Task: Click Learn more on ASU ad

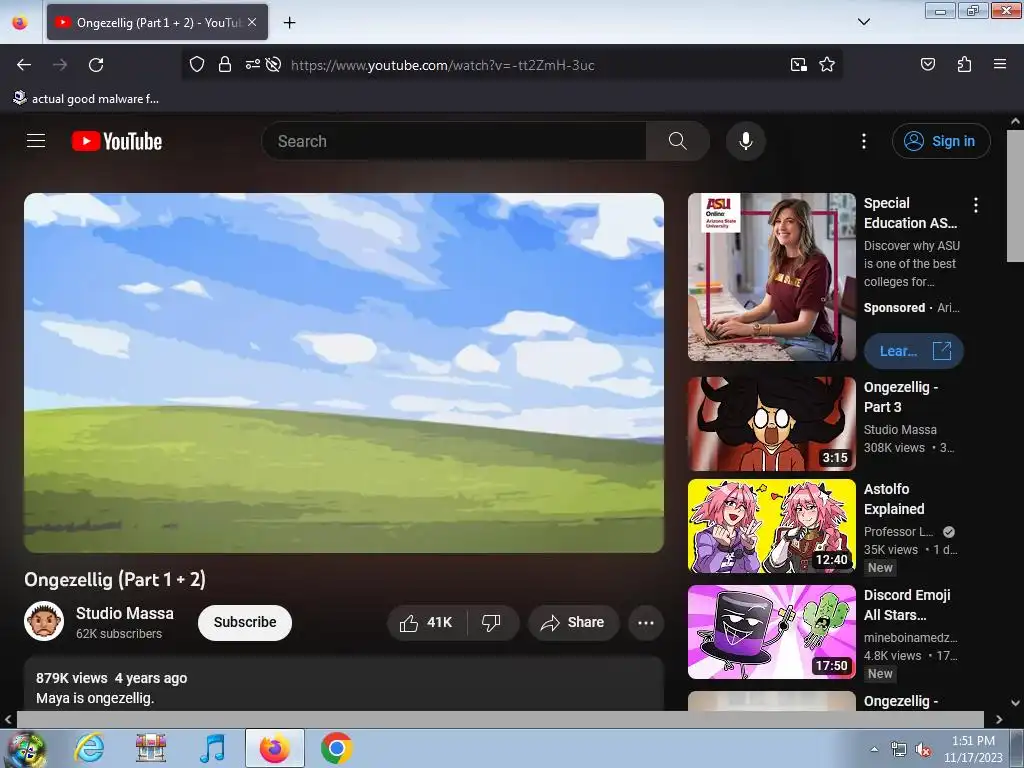Action: [914, 351]
